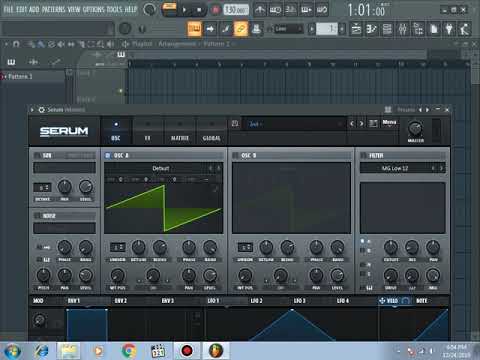Click the 130 tempo display

(x=236, y=10)
